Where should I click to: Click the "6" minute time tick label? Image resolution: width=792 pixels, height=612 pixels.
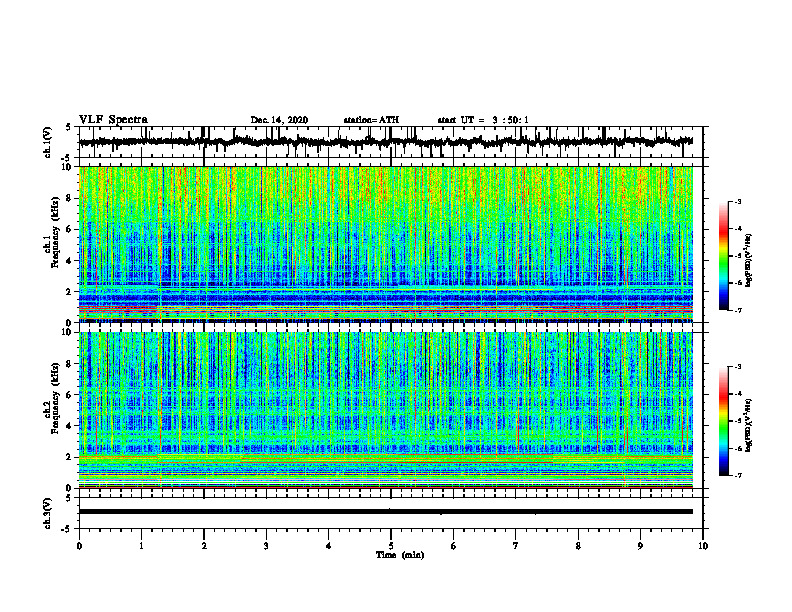pos(454,546)
